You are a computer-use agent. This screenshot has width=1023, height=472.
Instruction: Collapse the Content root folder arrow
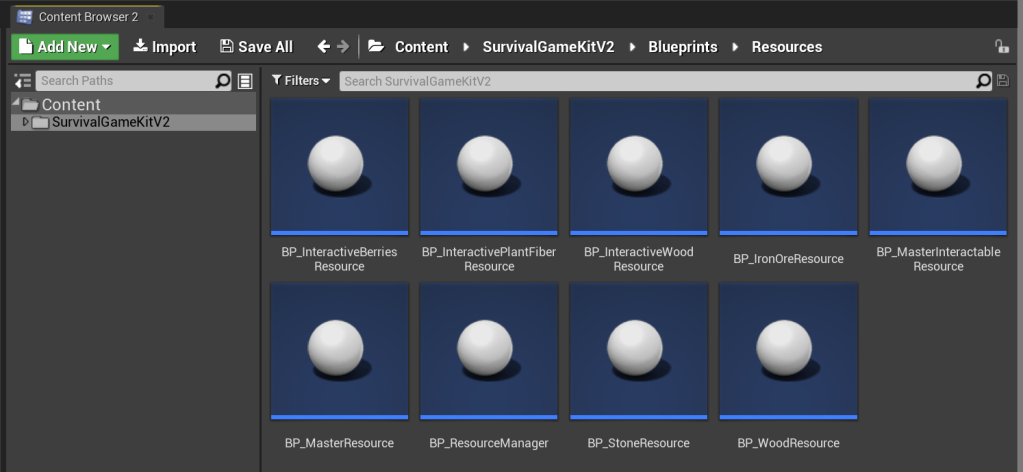pyautogui.click(x=16, y=104)
